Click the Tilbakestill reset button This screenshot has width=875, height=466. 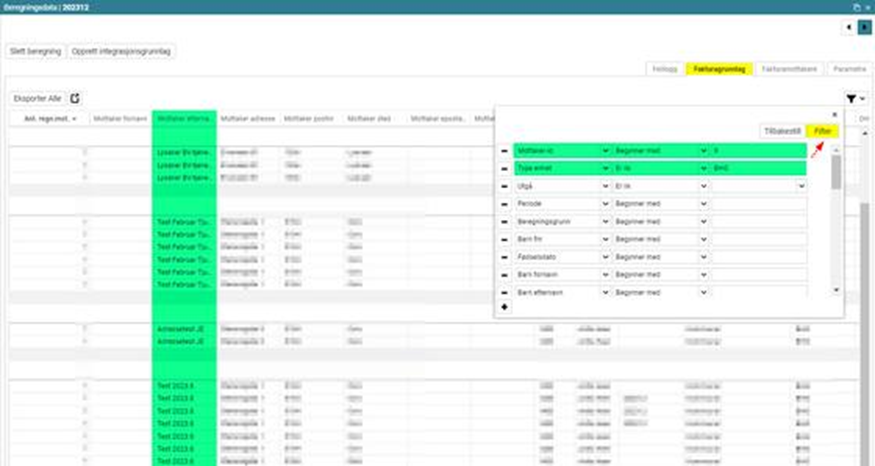[782, 131]
